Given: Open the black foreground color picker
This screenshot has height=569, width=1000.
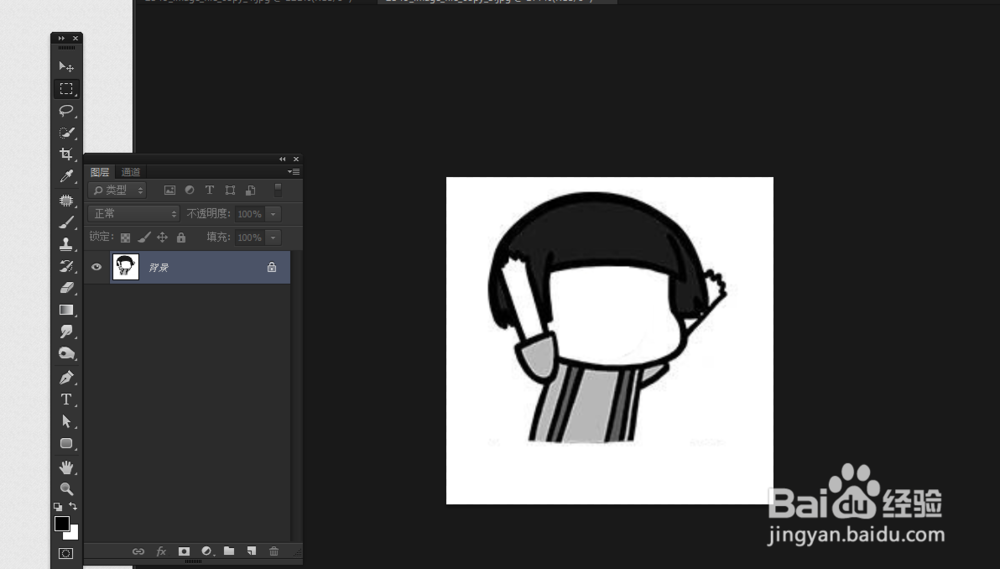Looking at the screenshot, I should pyautogui.click(x=61, y=523).
